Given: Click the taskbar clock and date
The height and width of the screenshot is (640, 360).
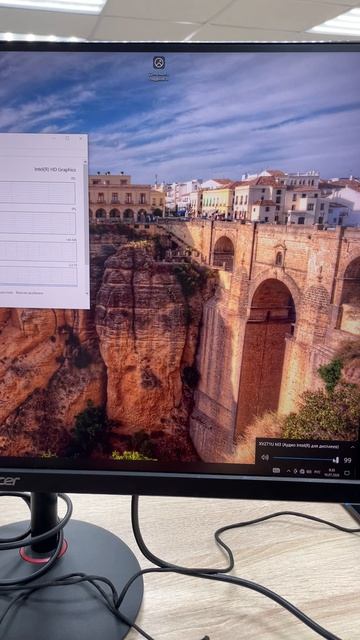Looking at the screenshot, I should (x=332, y=472).
